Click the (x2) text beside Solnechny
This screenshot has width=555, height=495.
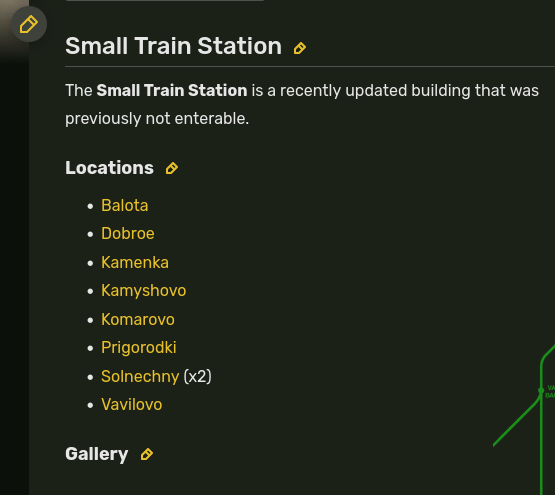click(198, 376)
